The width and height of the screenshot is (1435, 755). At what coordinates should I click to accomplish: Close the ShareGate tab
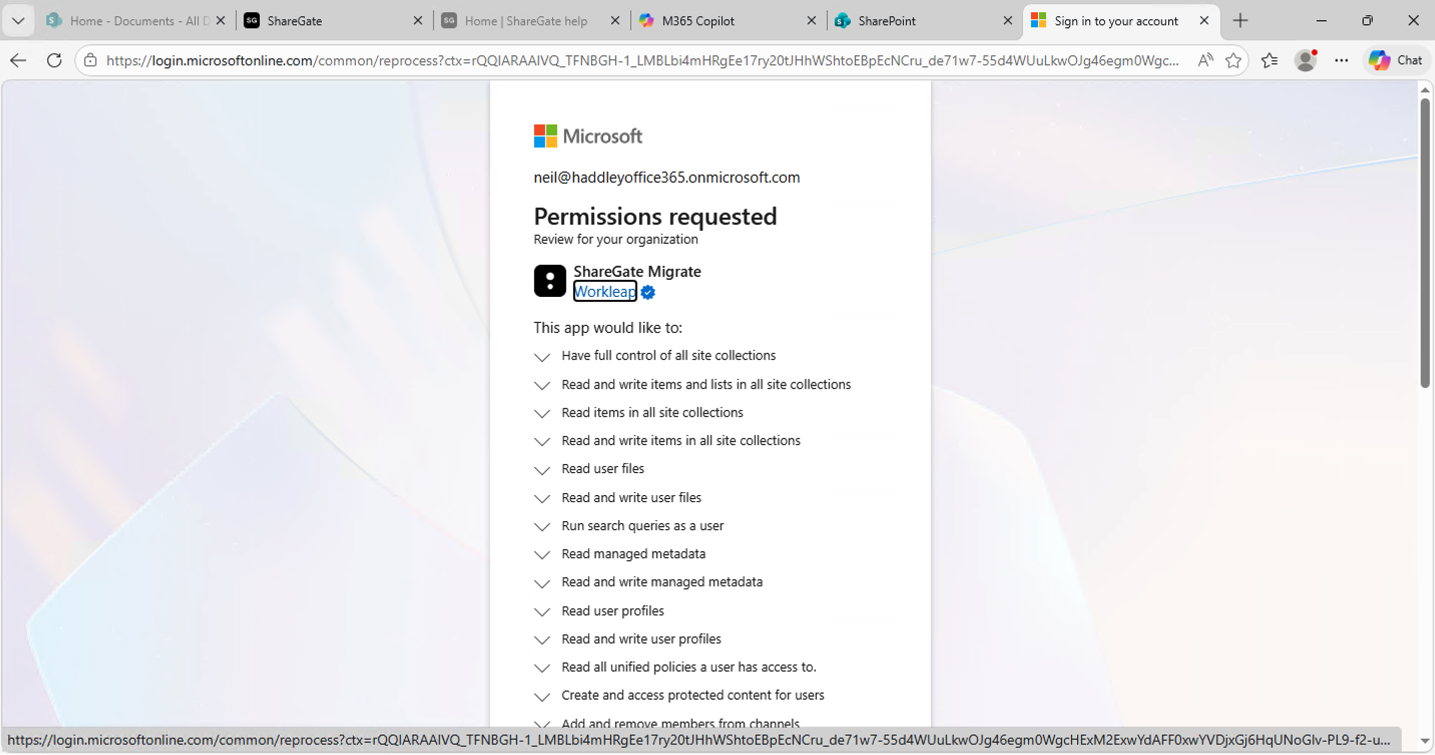(418, 20)
